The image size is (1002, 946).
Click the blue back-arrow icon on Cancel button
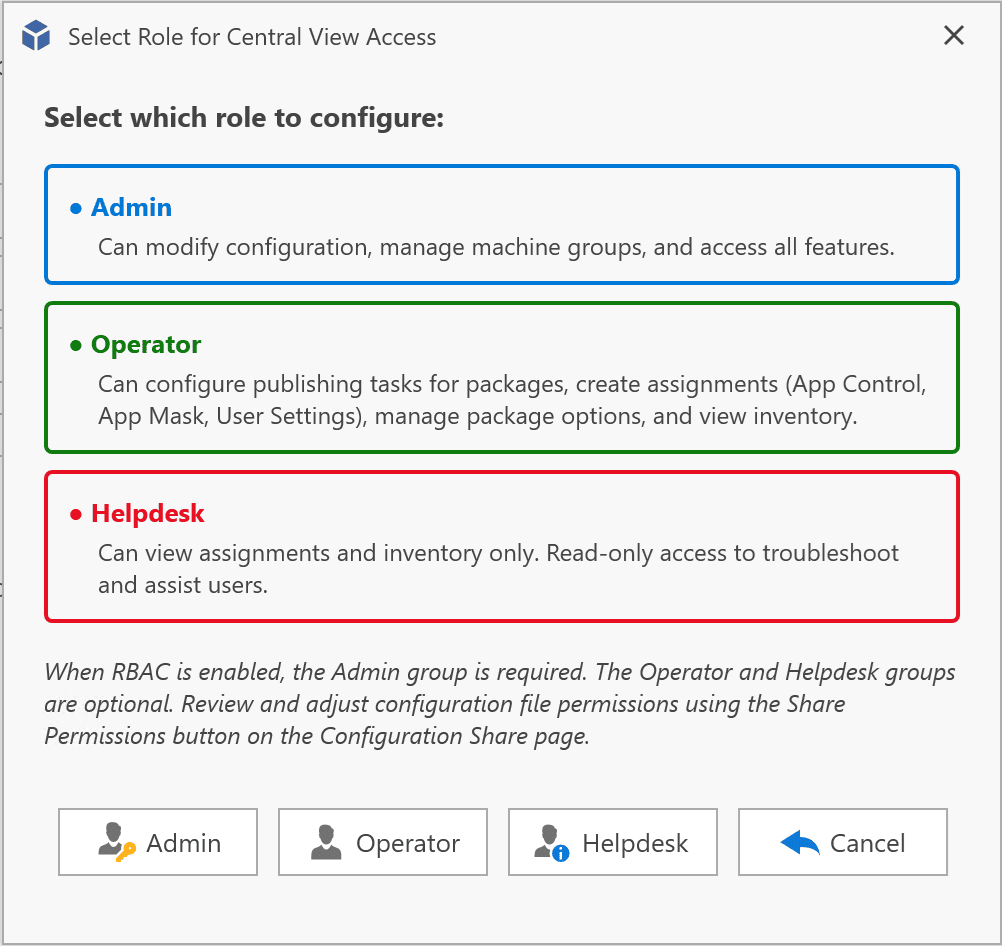pos(799,843)
